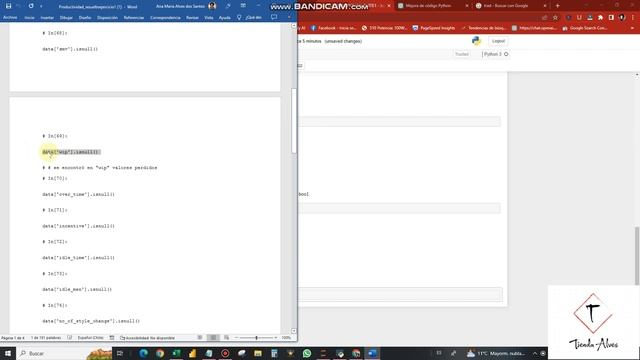This screenshot has height=360, width=640.
Task: Click the Comments speech bubble icon in Word
Action: [274, 17]
